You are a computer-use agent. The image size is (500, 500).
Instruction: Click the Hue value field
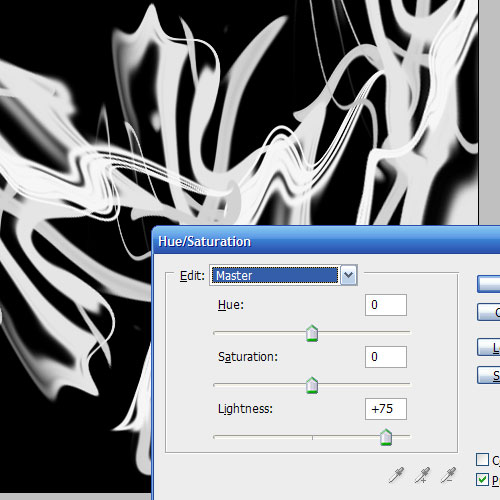coord(386,305)
